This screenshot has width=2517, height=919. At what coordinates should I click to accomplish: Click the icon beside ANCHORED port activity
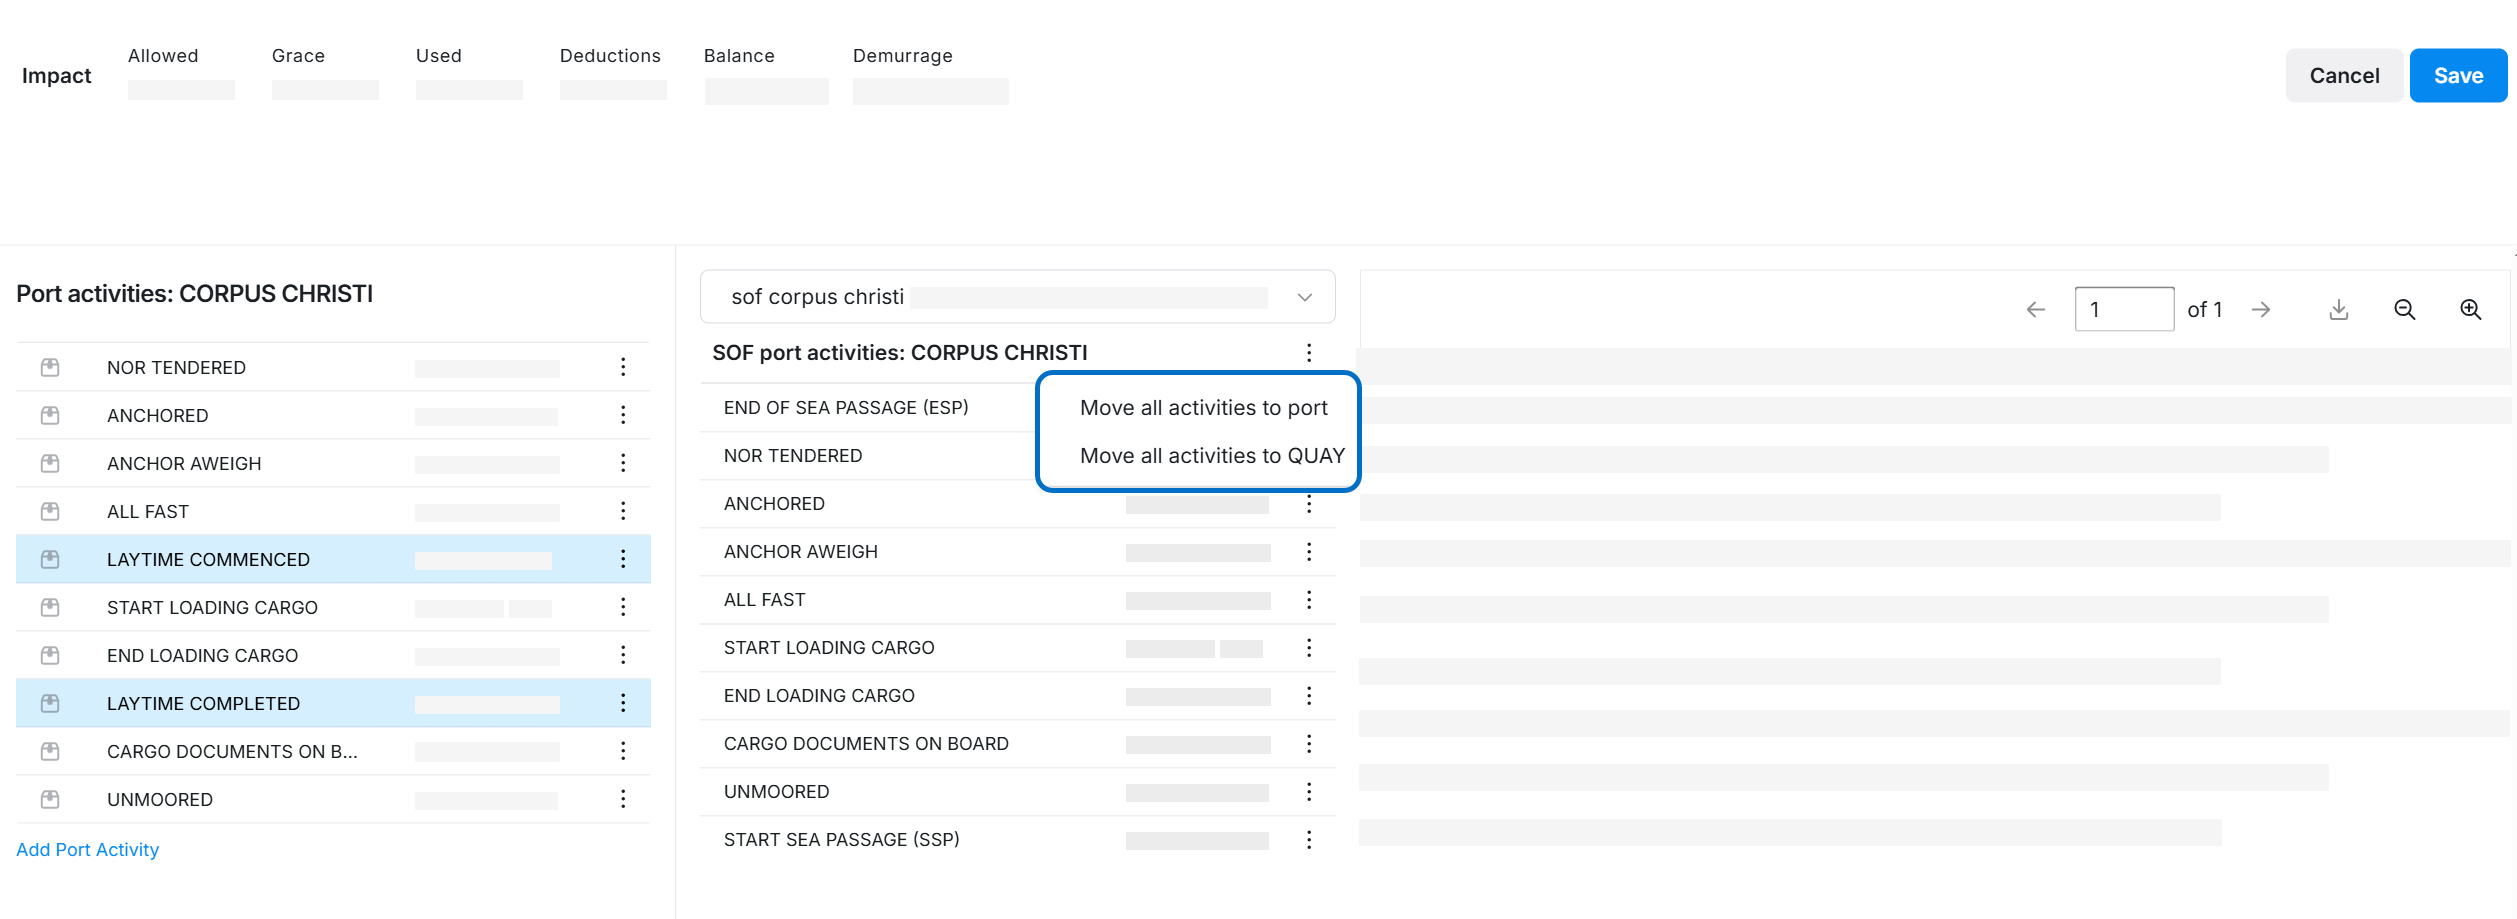(50, 415)
